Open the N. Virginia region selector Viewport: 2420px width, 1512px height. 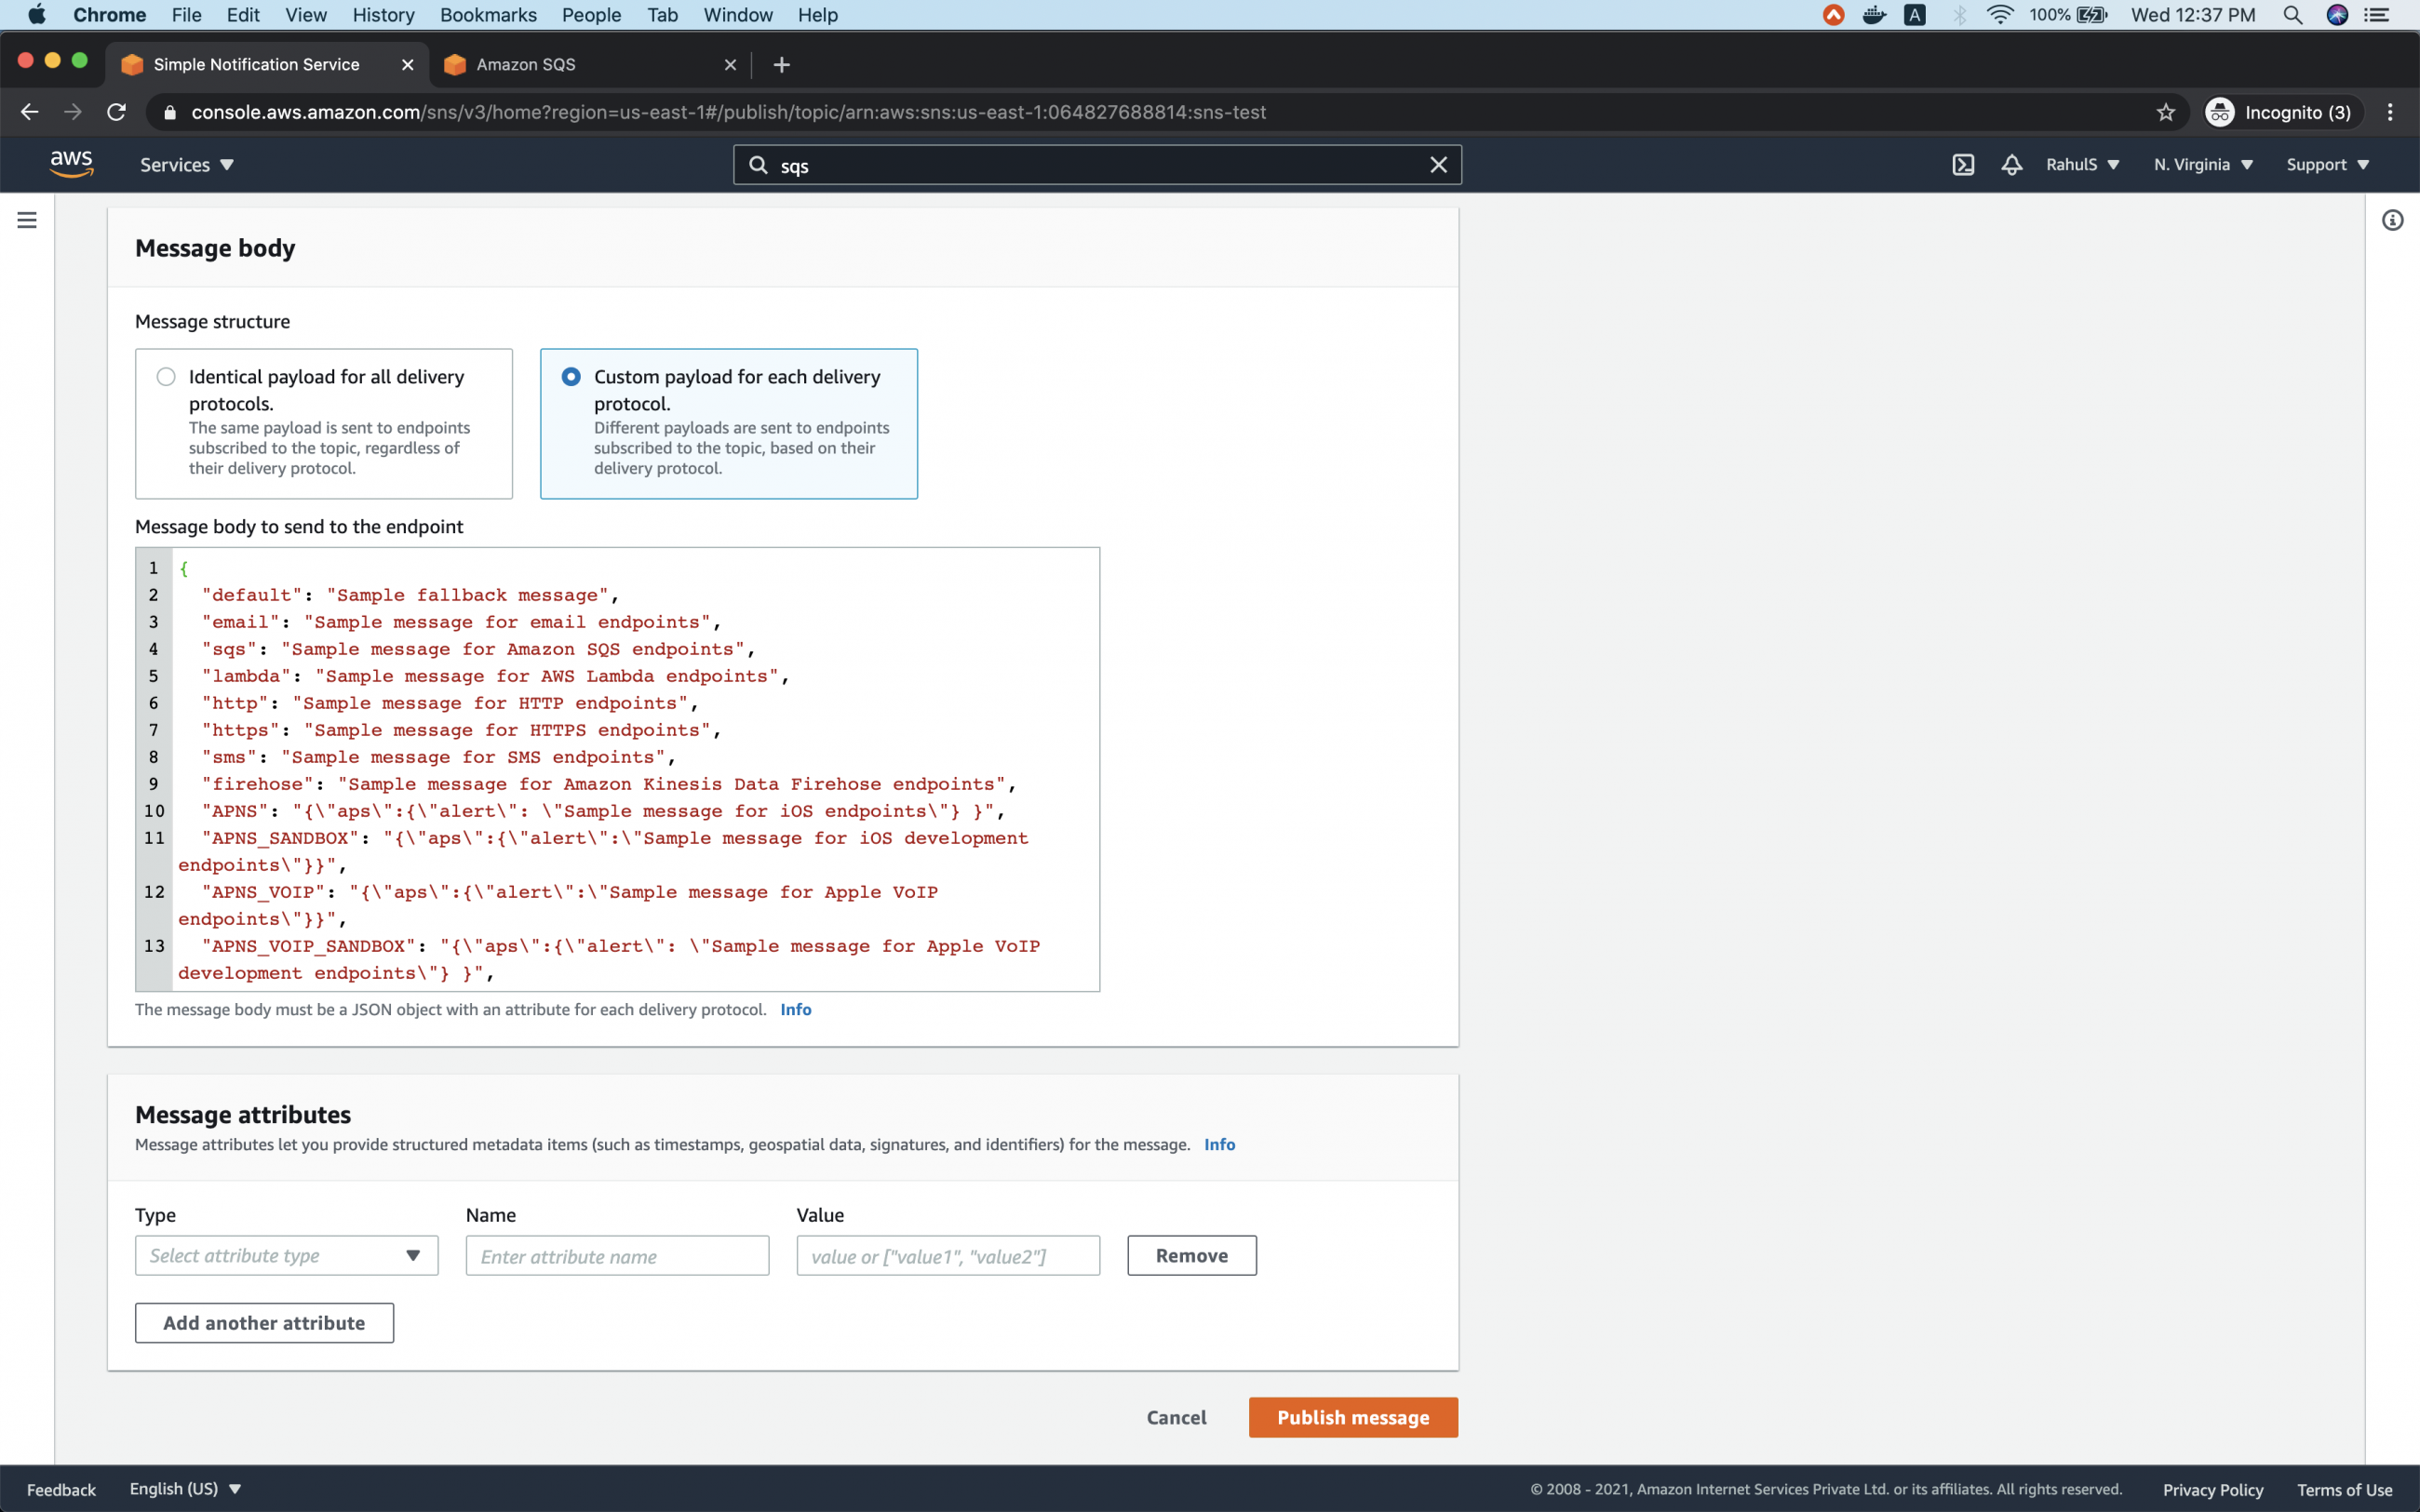2202,164
